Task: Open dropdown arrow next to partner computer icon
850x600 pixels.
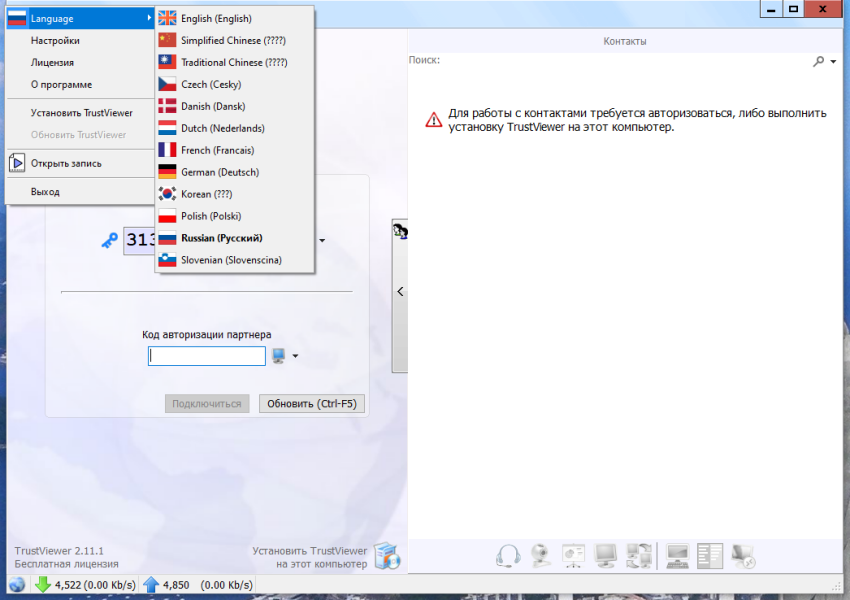Action: [x=295, y=356]
